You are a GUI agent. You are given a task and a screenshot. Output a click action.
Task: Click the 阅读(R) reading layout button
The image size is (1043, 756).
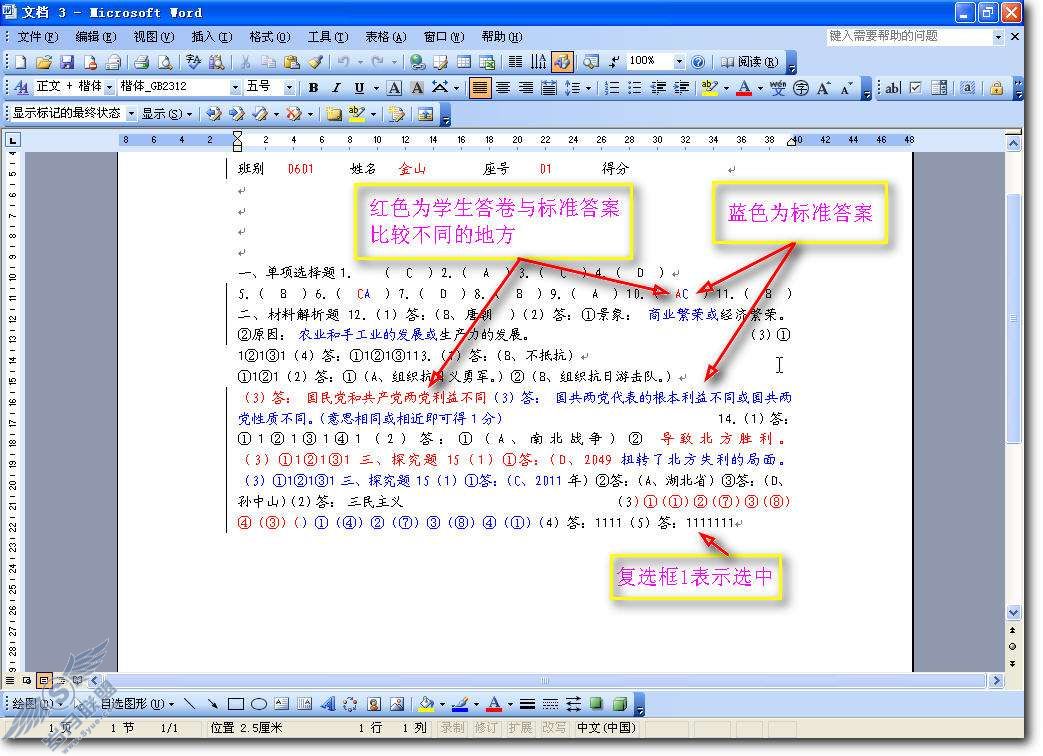pos(750,62)
